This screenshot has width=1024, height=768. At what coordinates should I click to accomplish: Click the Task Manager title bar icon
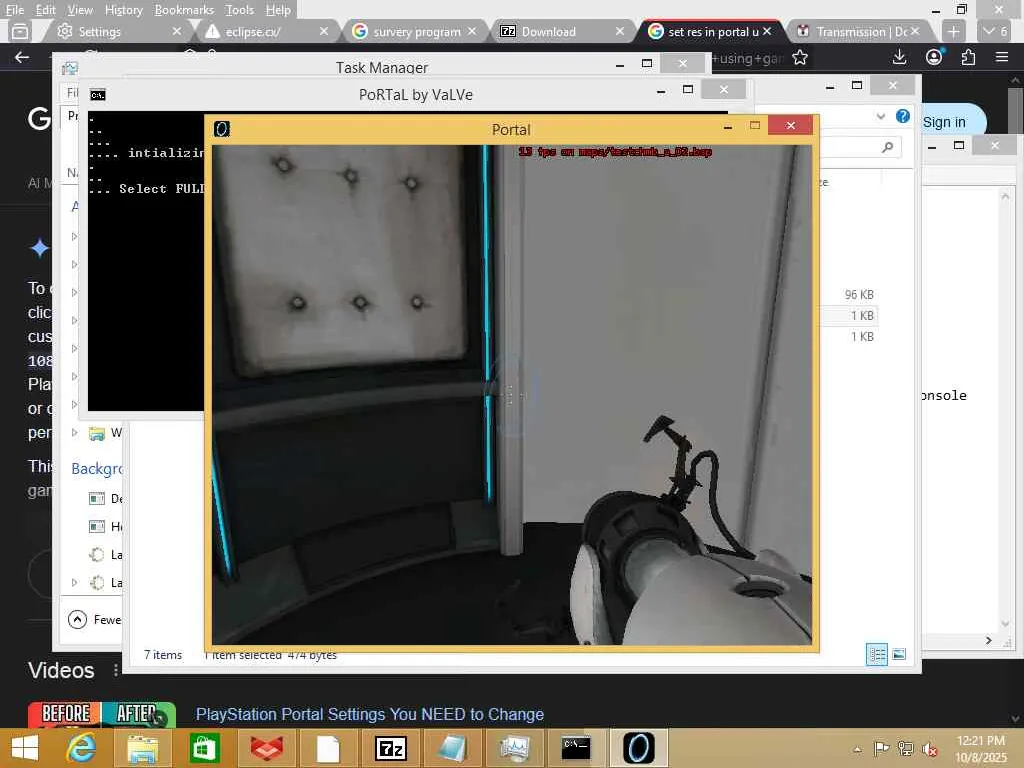[70, 67]
